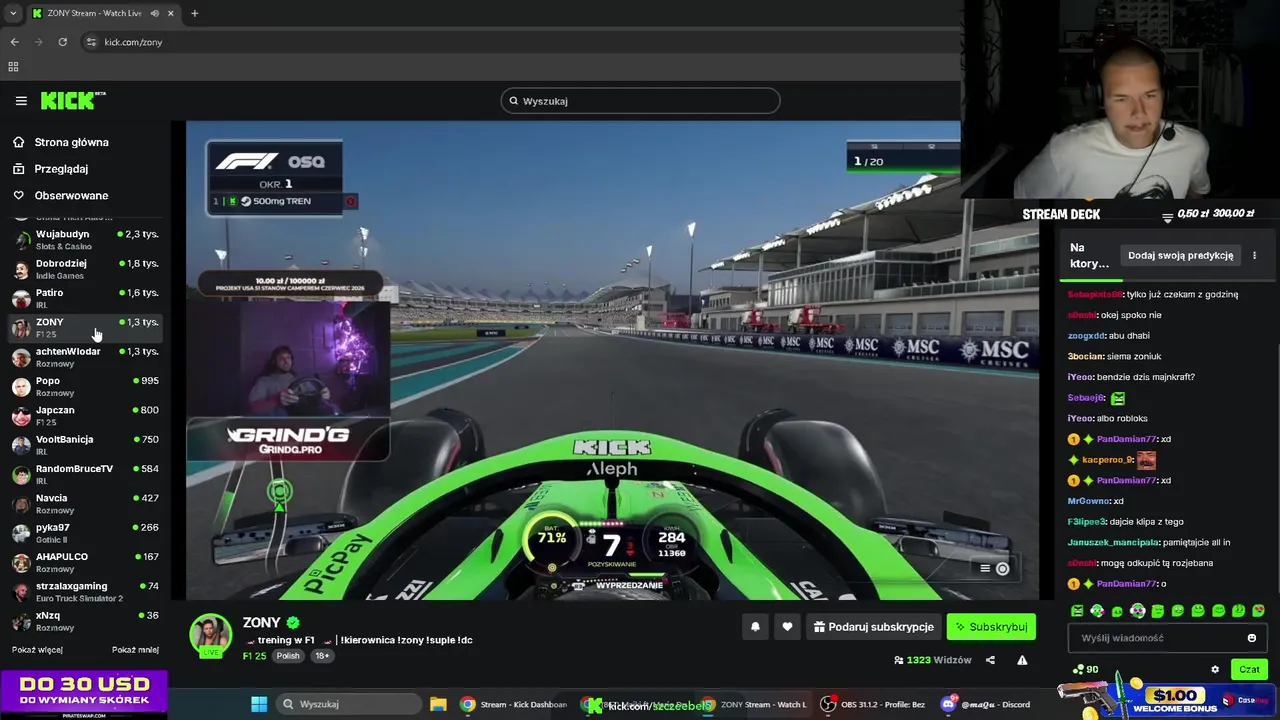Open Patiro channel in sidebar
The height and width of the screenshot is (720, 1280).
tap(85, 298)
